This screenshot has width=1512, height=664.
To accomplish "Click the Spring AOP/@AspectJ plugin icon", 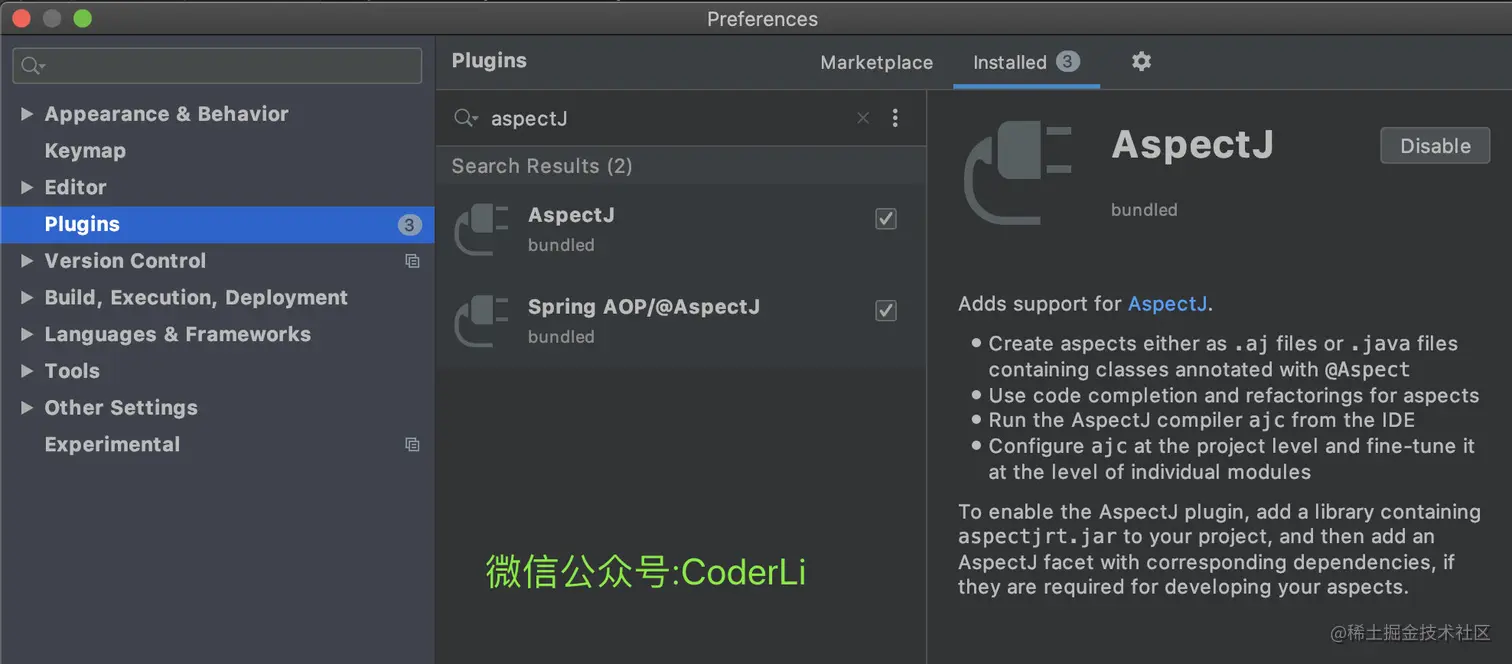I will point(481,320).
